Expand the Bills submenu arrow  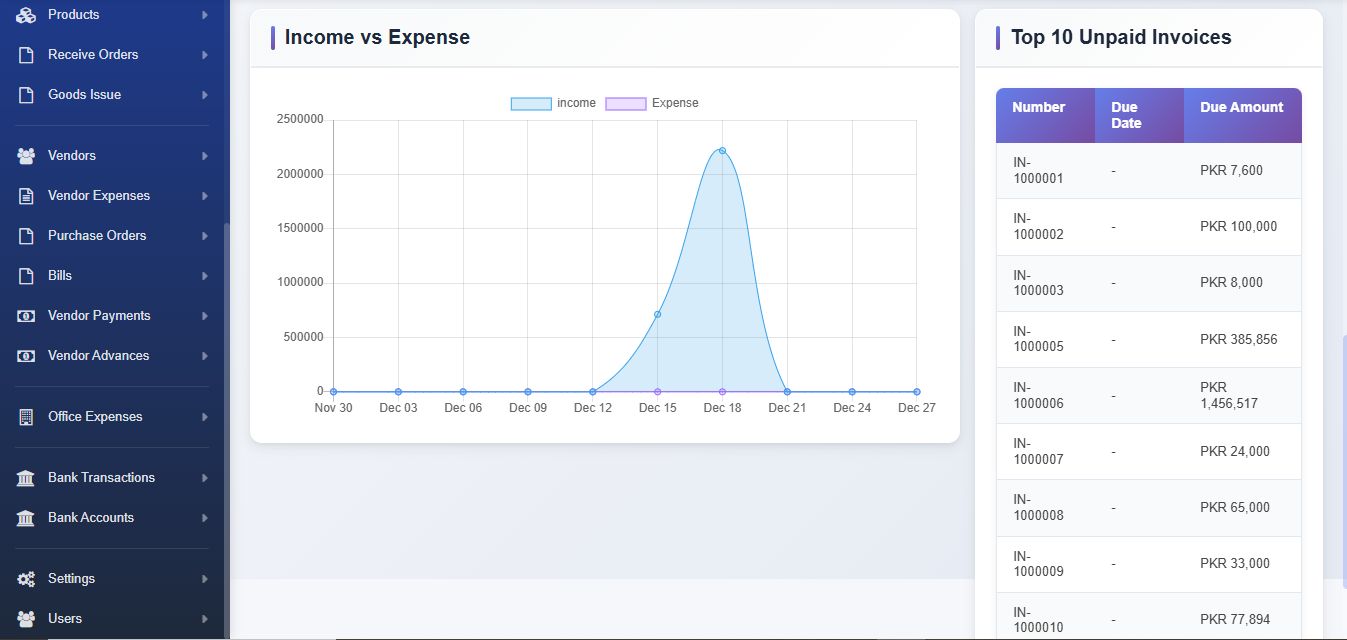(x=204, y=276)
